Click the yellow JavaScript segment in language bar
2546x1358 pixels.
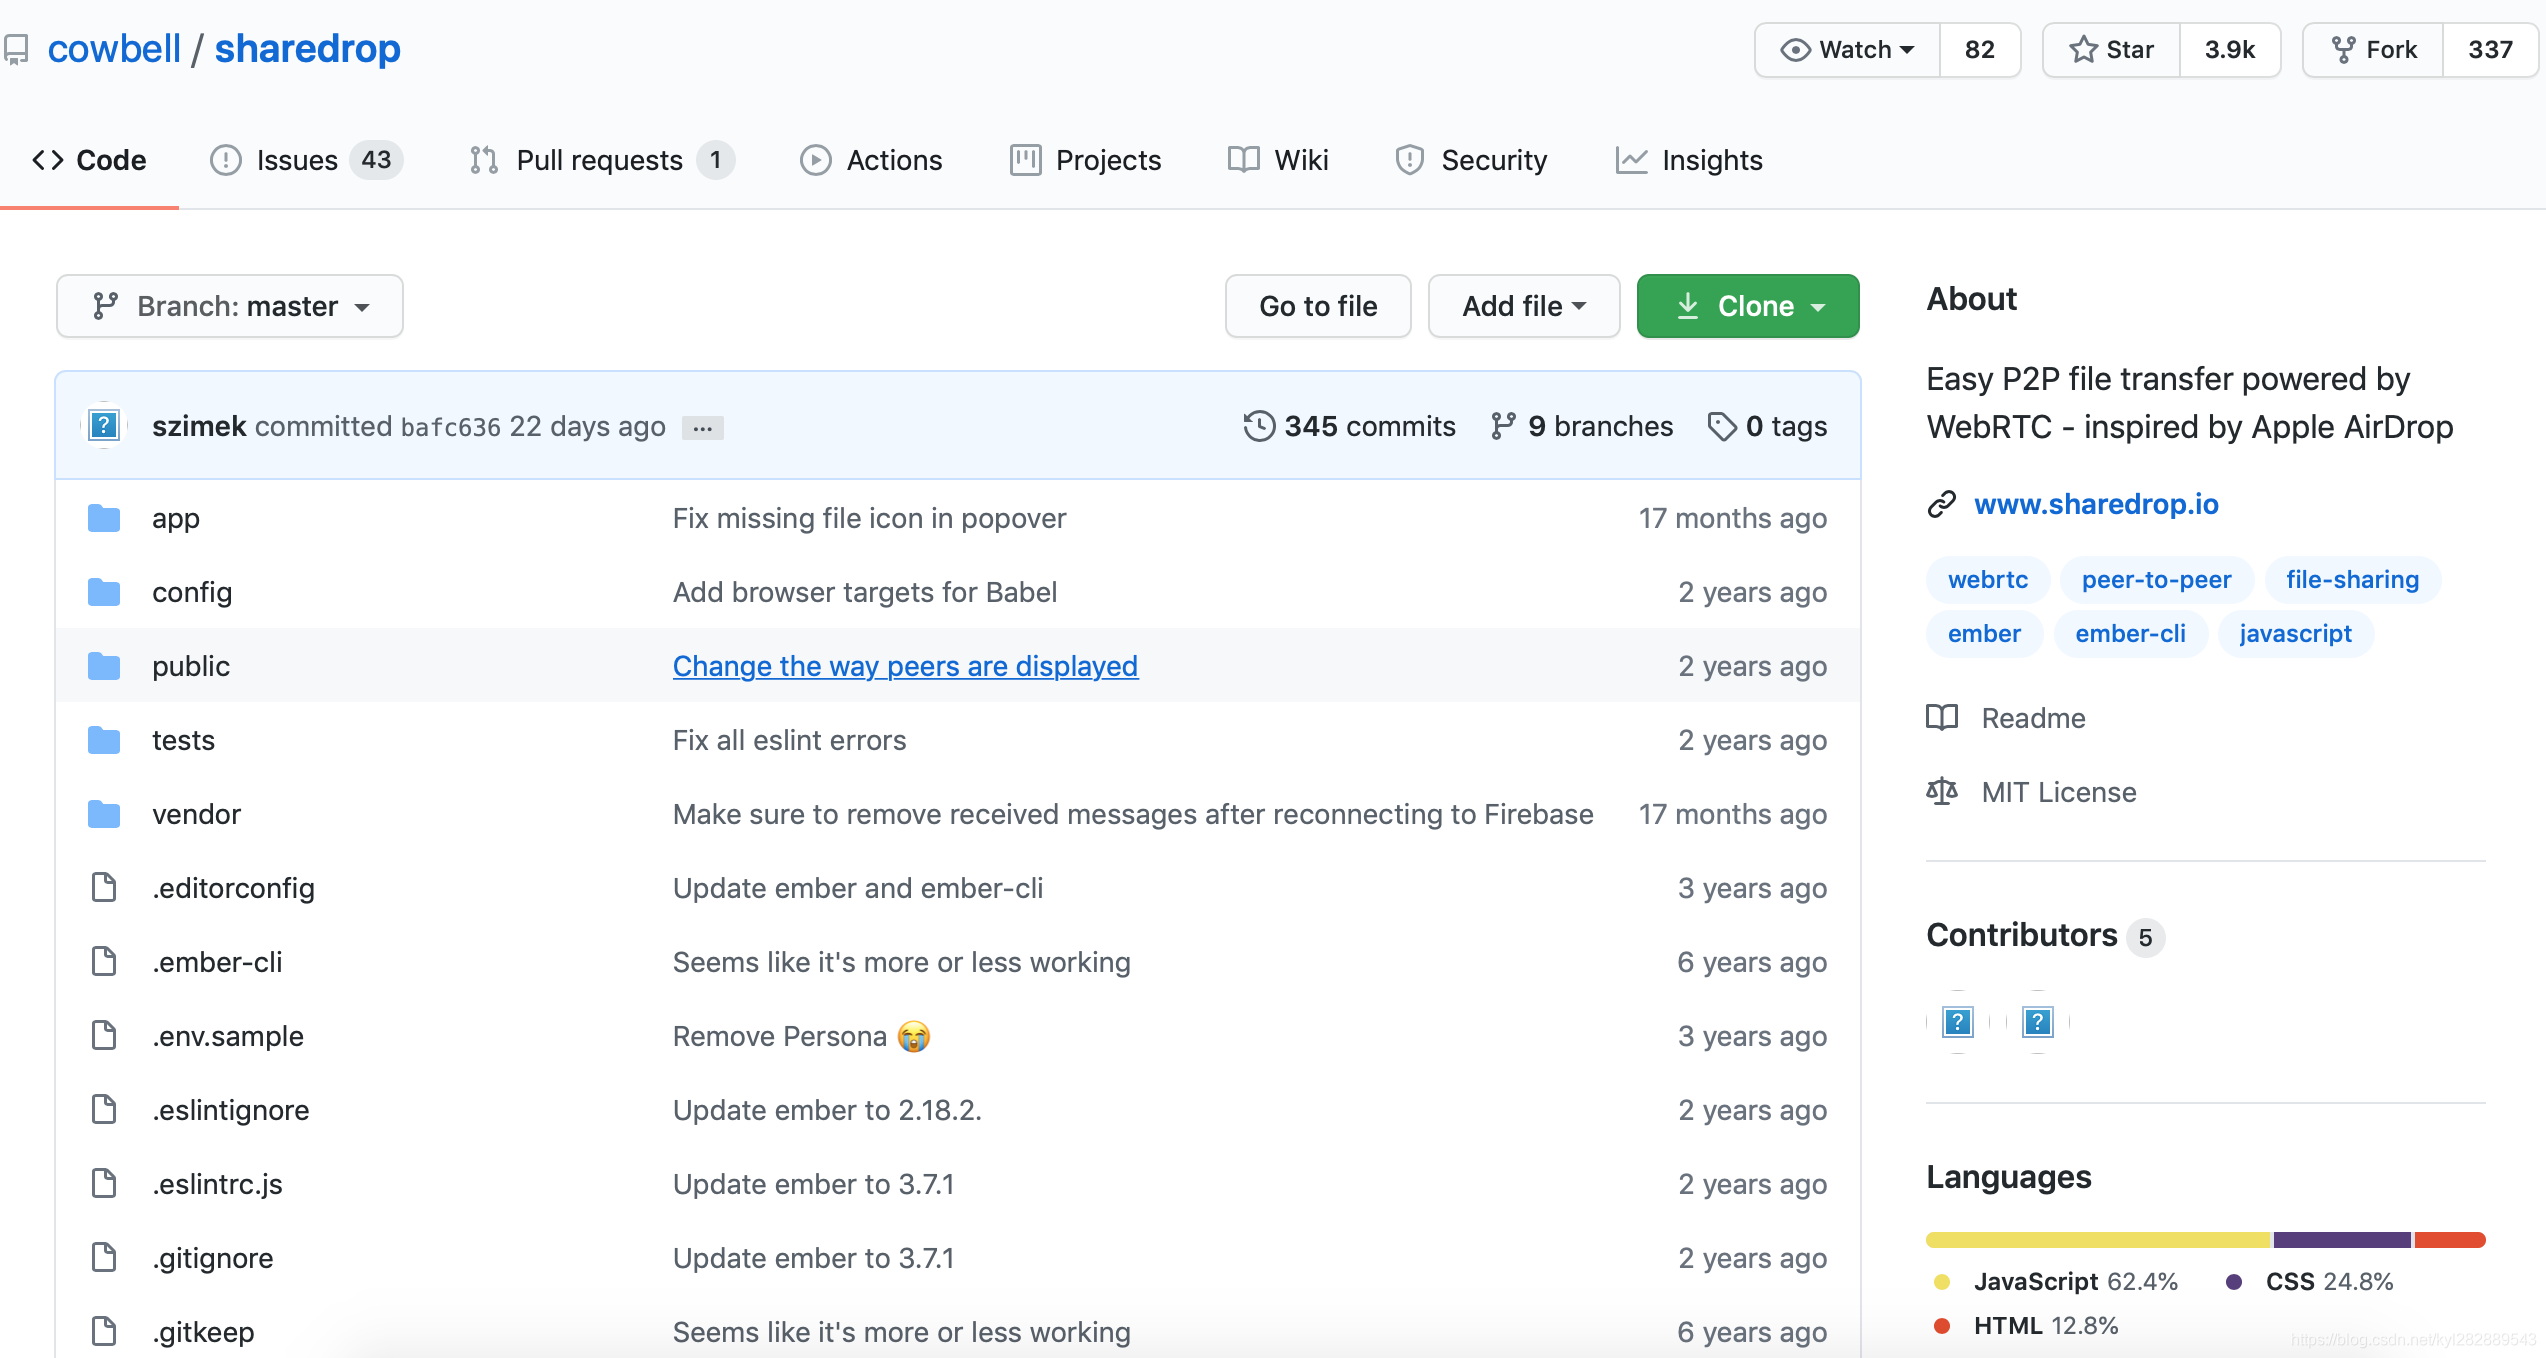point(2098,1240)
